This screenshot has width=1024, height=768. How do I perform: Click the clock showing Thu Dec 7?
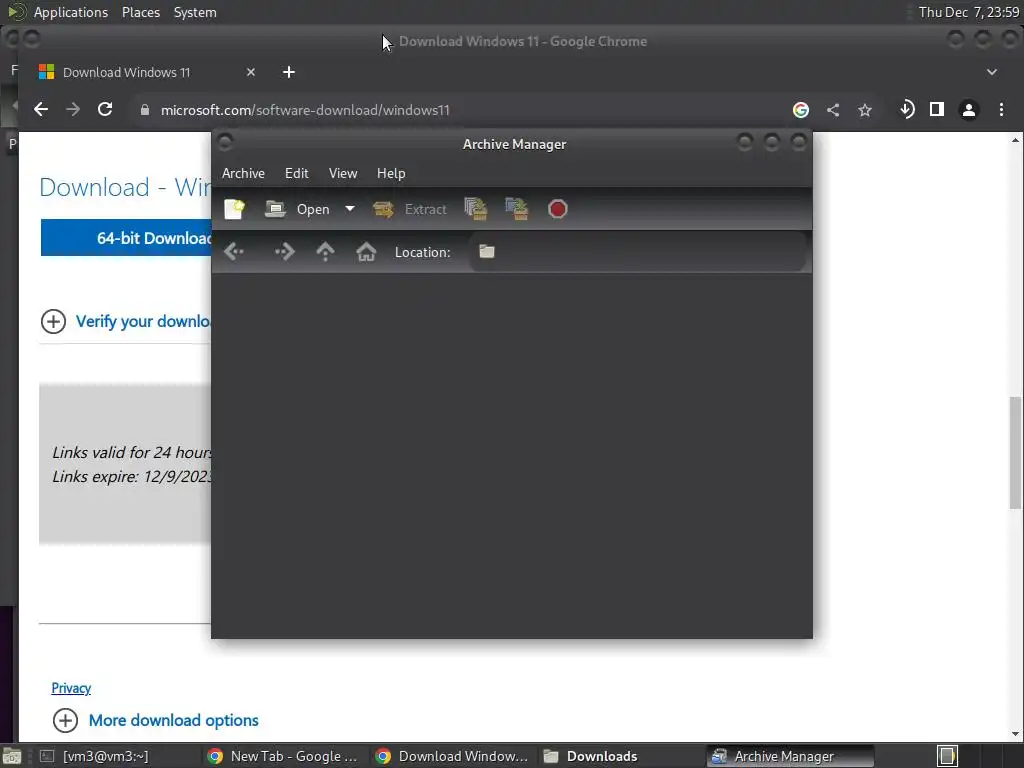tap(968, 12)
